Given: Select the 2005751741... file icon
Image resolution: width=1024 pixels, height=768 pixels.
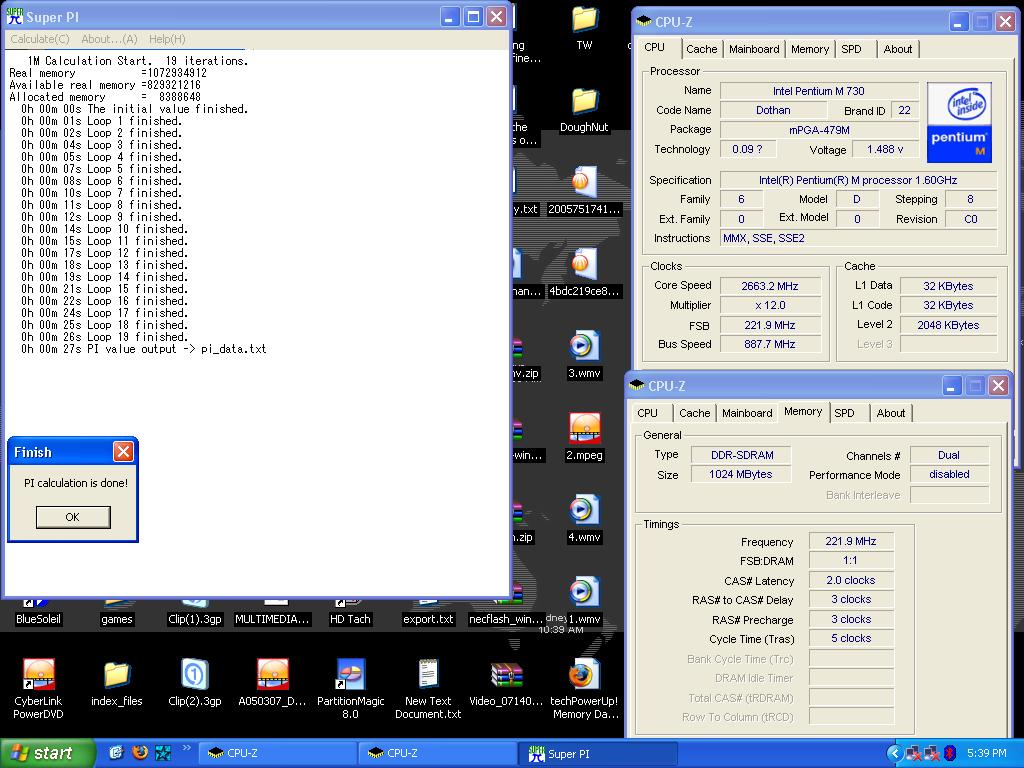Looking at the screenshot, I should click(x=584, y=183).
